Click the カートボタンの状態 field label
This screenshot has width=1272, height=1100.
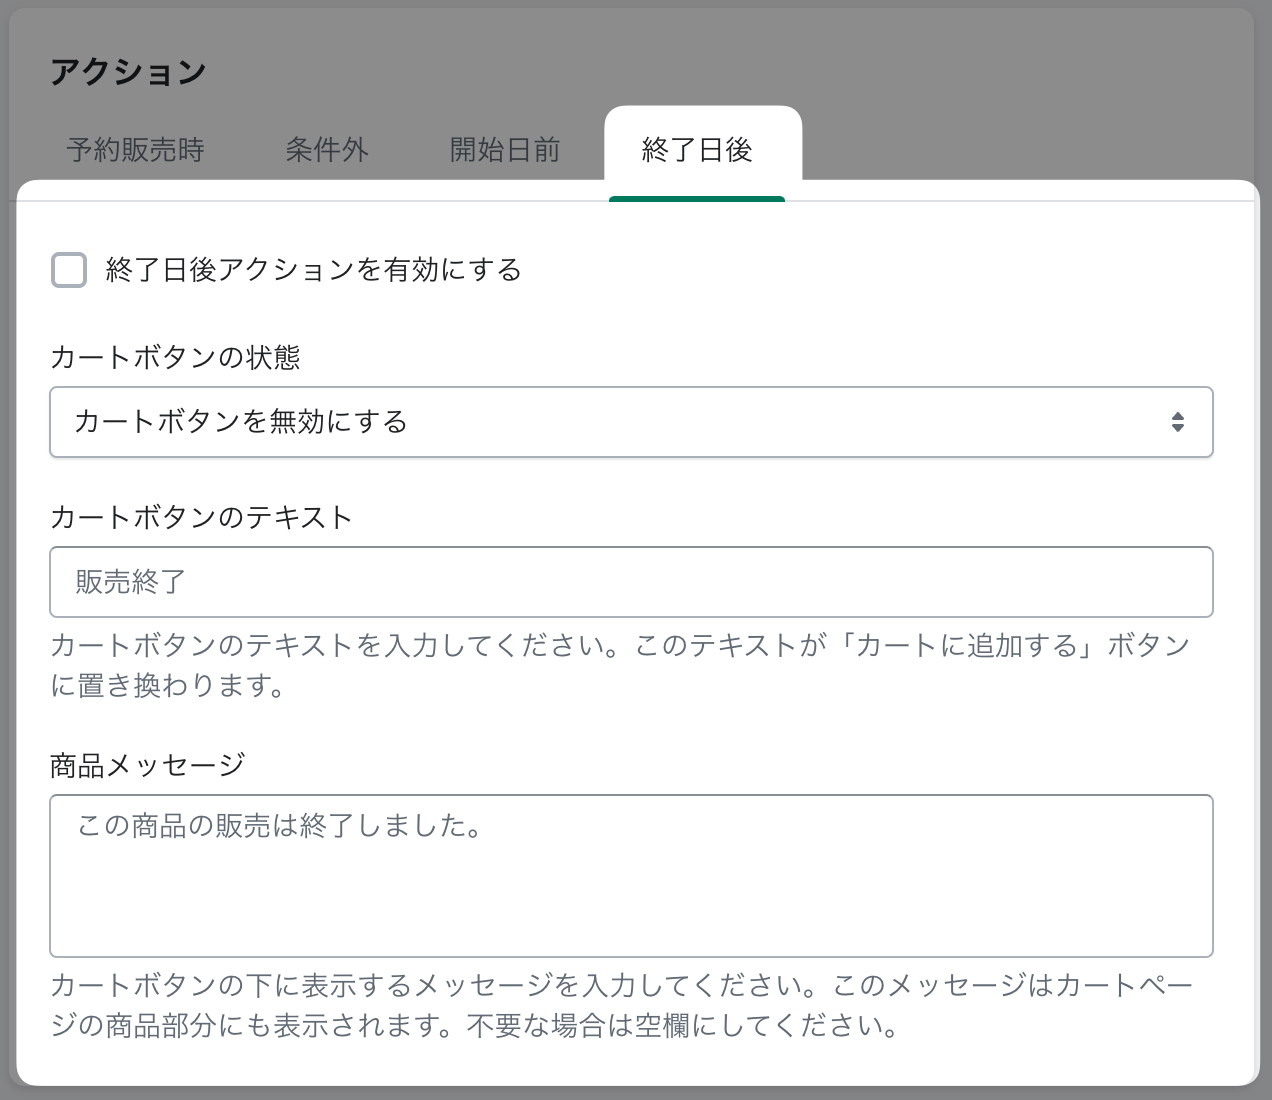(x=175, y=357)
